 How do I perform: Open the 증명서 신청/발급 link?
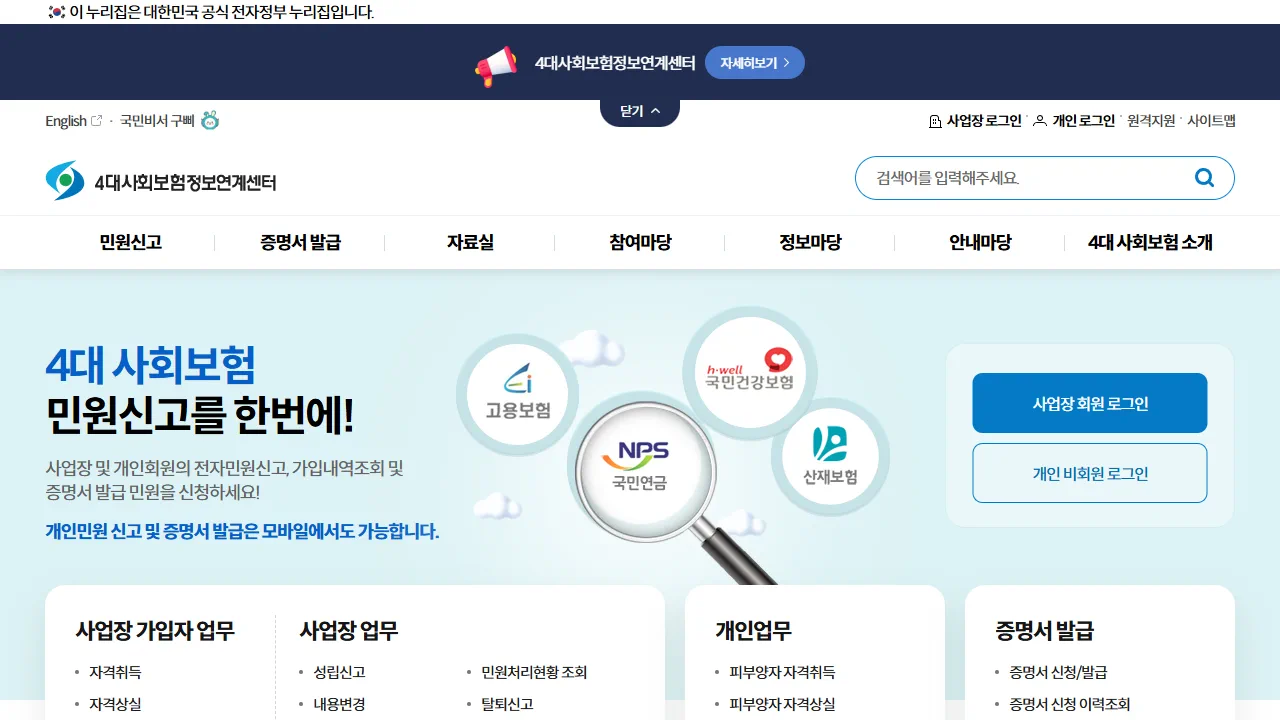[x=1058, y=672]
